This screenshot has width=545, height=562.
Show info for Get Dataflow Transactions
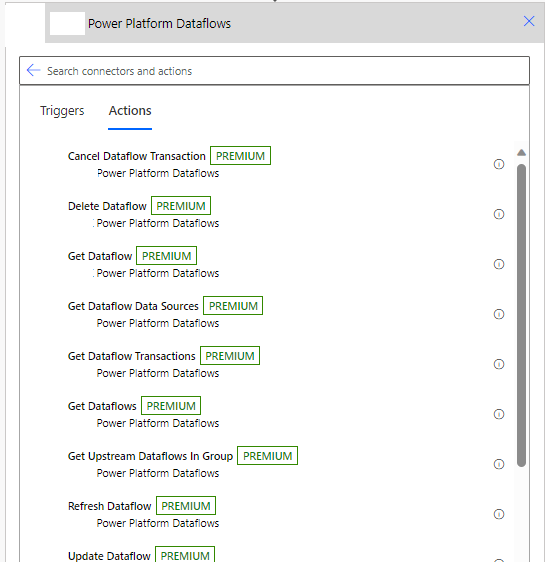pos(499,364)
